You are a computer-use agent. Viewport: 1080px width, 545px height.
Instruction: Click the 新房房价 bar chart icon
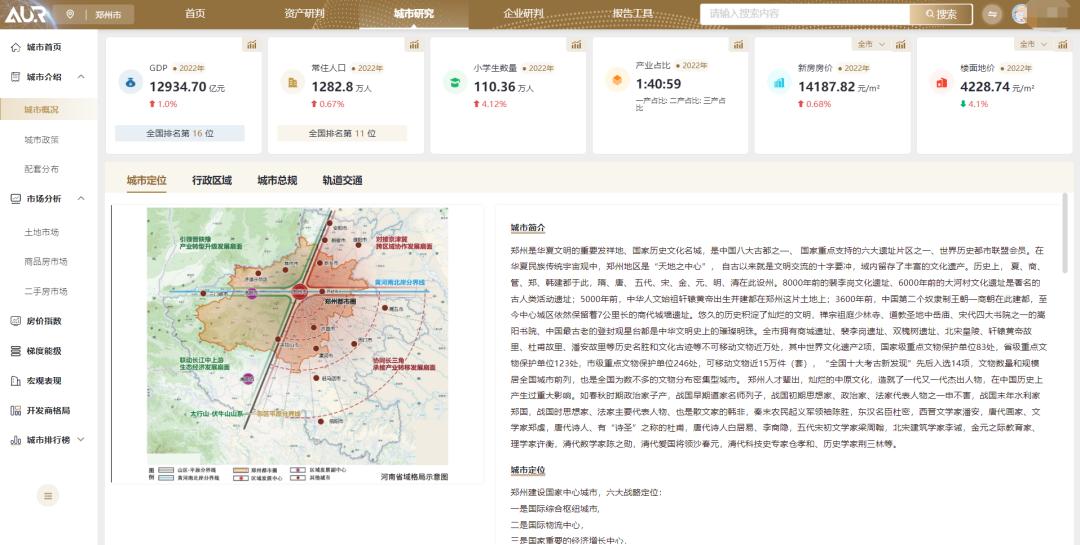779,82
